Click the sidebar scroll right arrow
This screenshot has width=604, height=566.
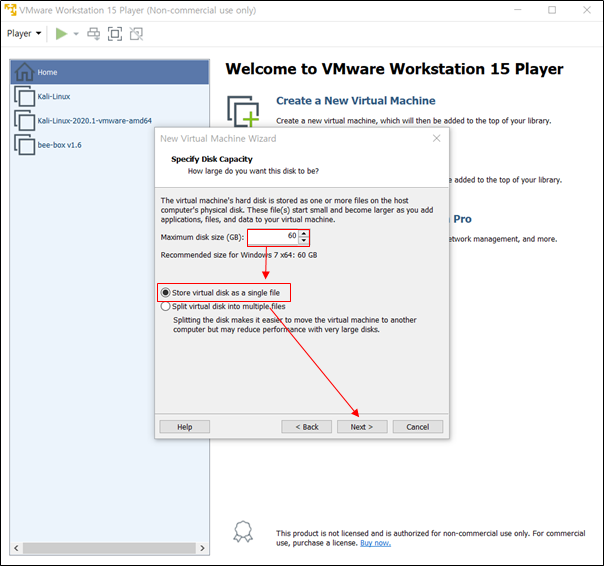point(203,548)
